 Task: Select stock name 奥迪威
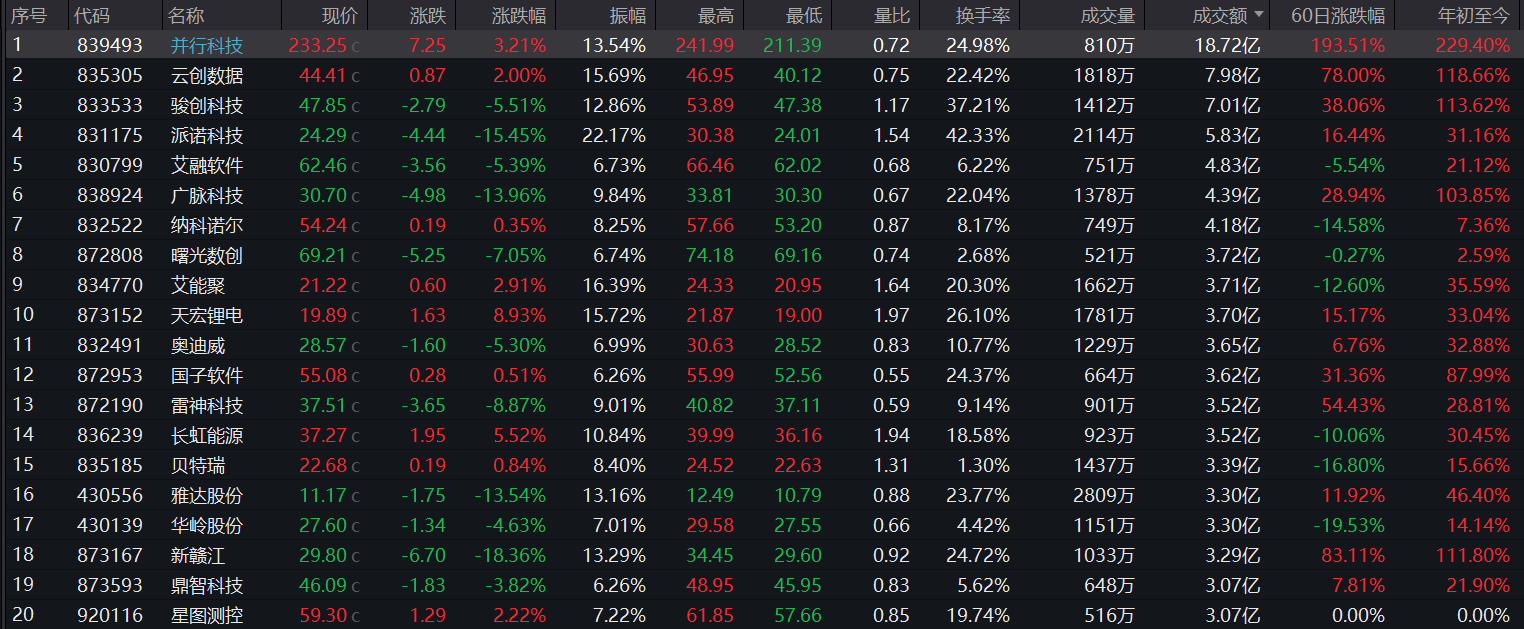tap(198, 345)
